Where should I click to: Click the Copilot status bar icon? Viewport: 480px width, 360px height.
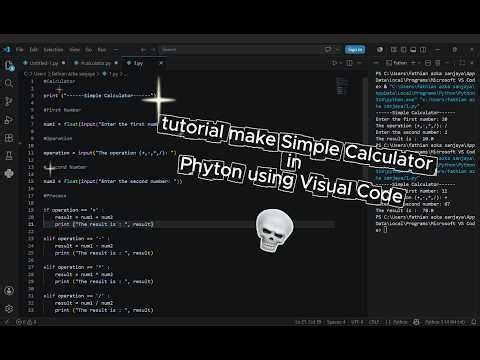coord(416,322)
